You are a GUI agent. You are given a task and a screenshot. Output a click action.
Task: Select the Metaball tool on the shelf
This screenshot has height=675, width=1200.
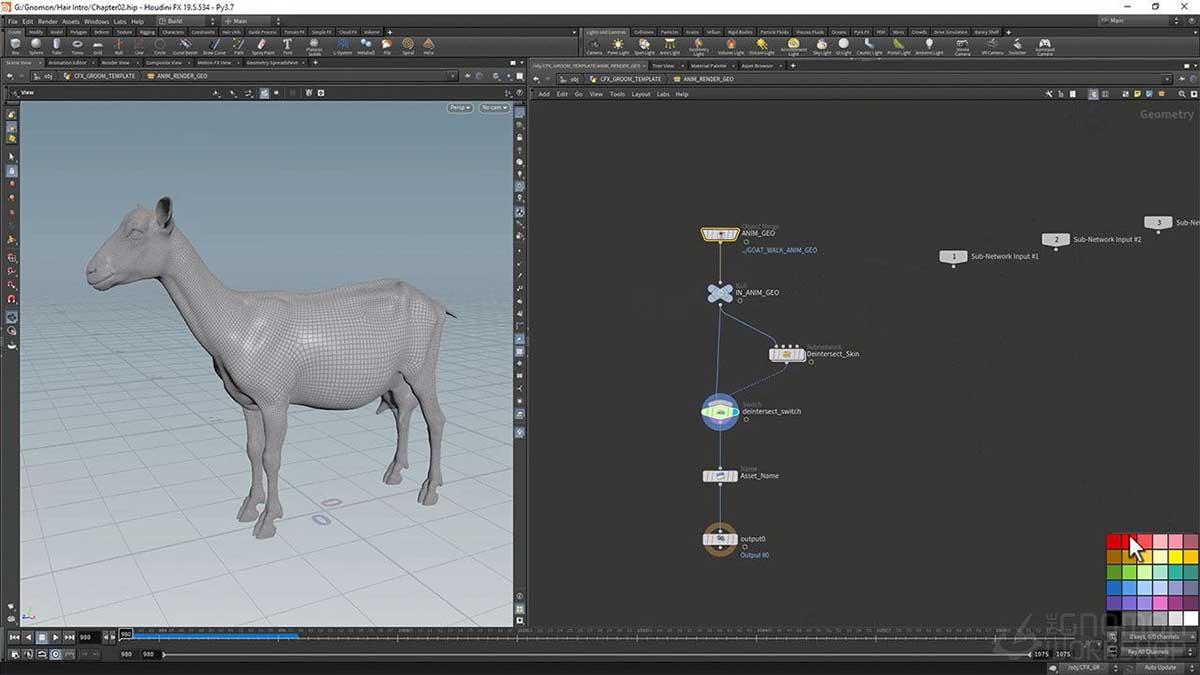coord(364,44)
